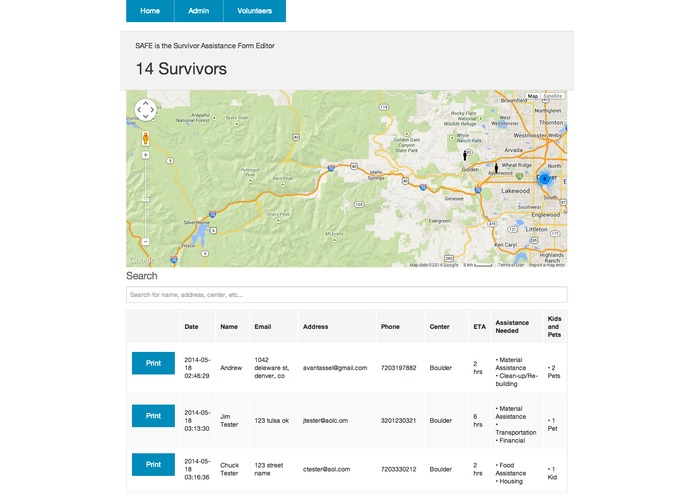The width and height of the screenshot is (695, 494).
Task: Click the Street View pegman icon
Action: (145, 138)
